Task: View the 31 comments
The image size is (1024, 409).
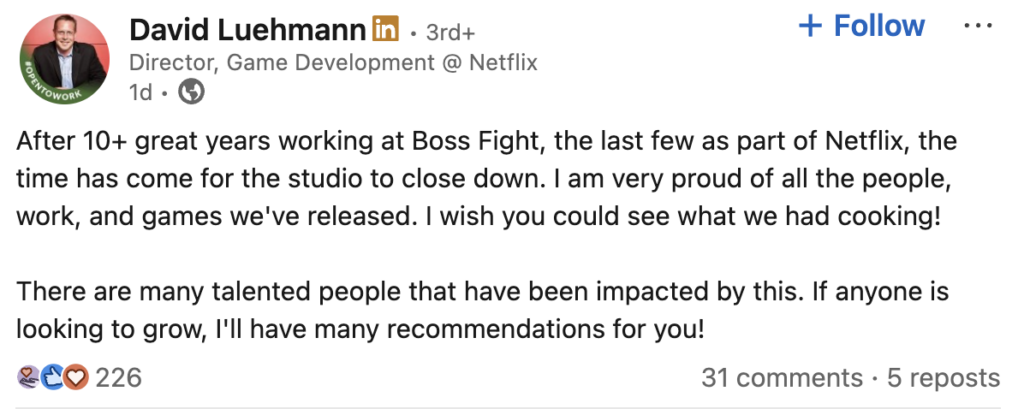Action: pyautogui.click(x=781, y=377)
